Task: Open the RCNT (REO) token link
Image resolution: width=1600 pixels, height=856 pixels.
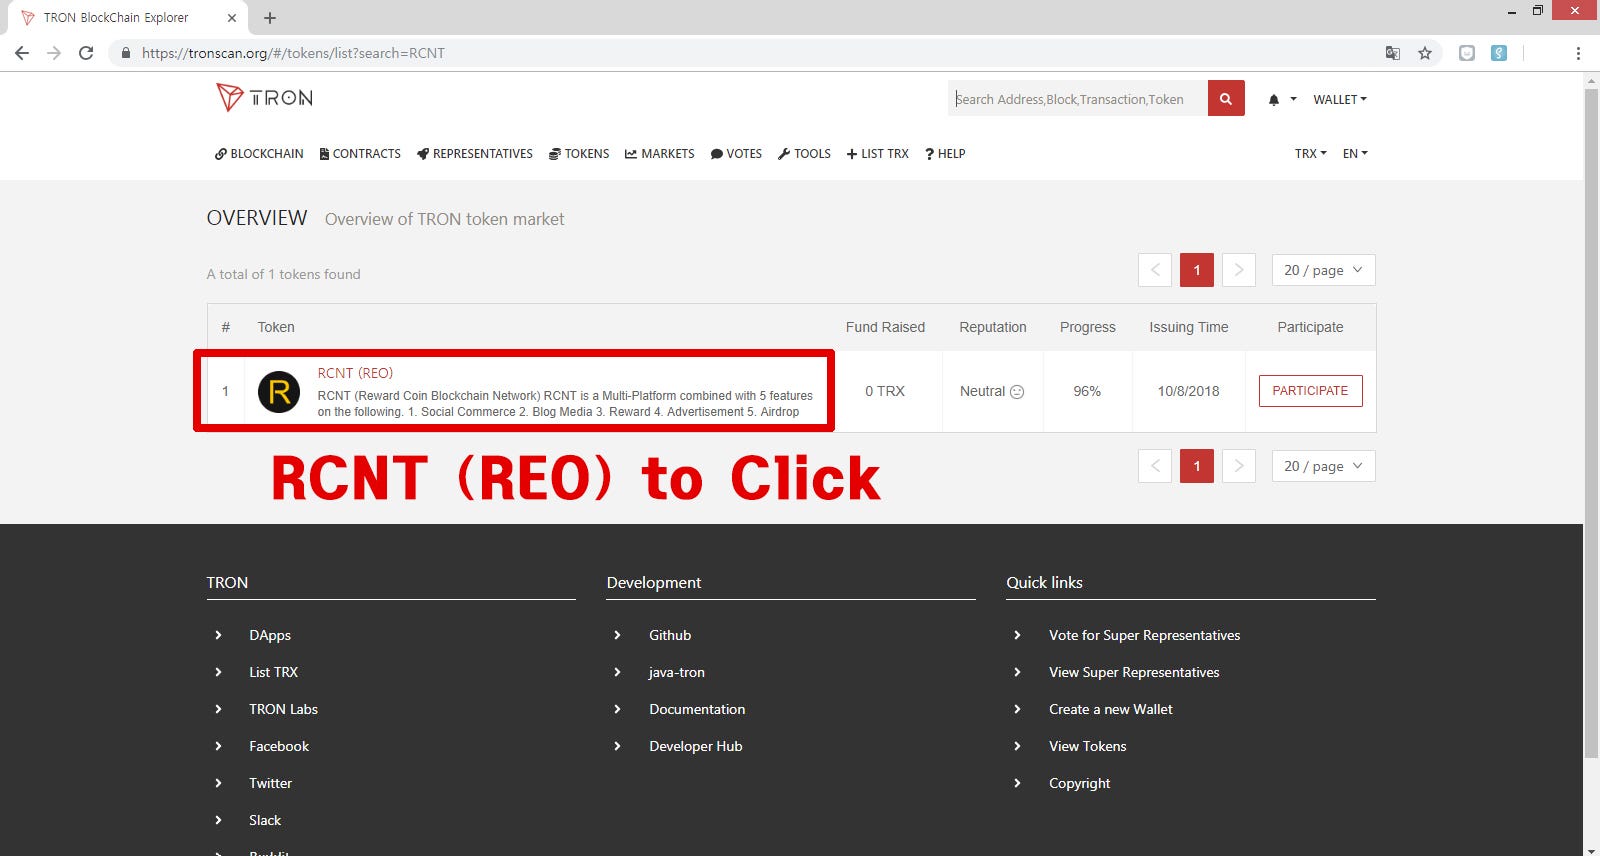Action: coord(355,373)
